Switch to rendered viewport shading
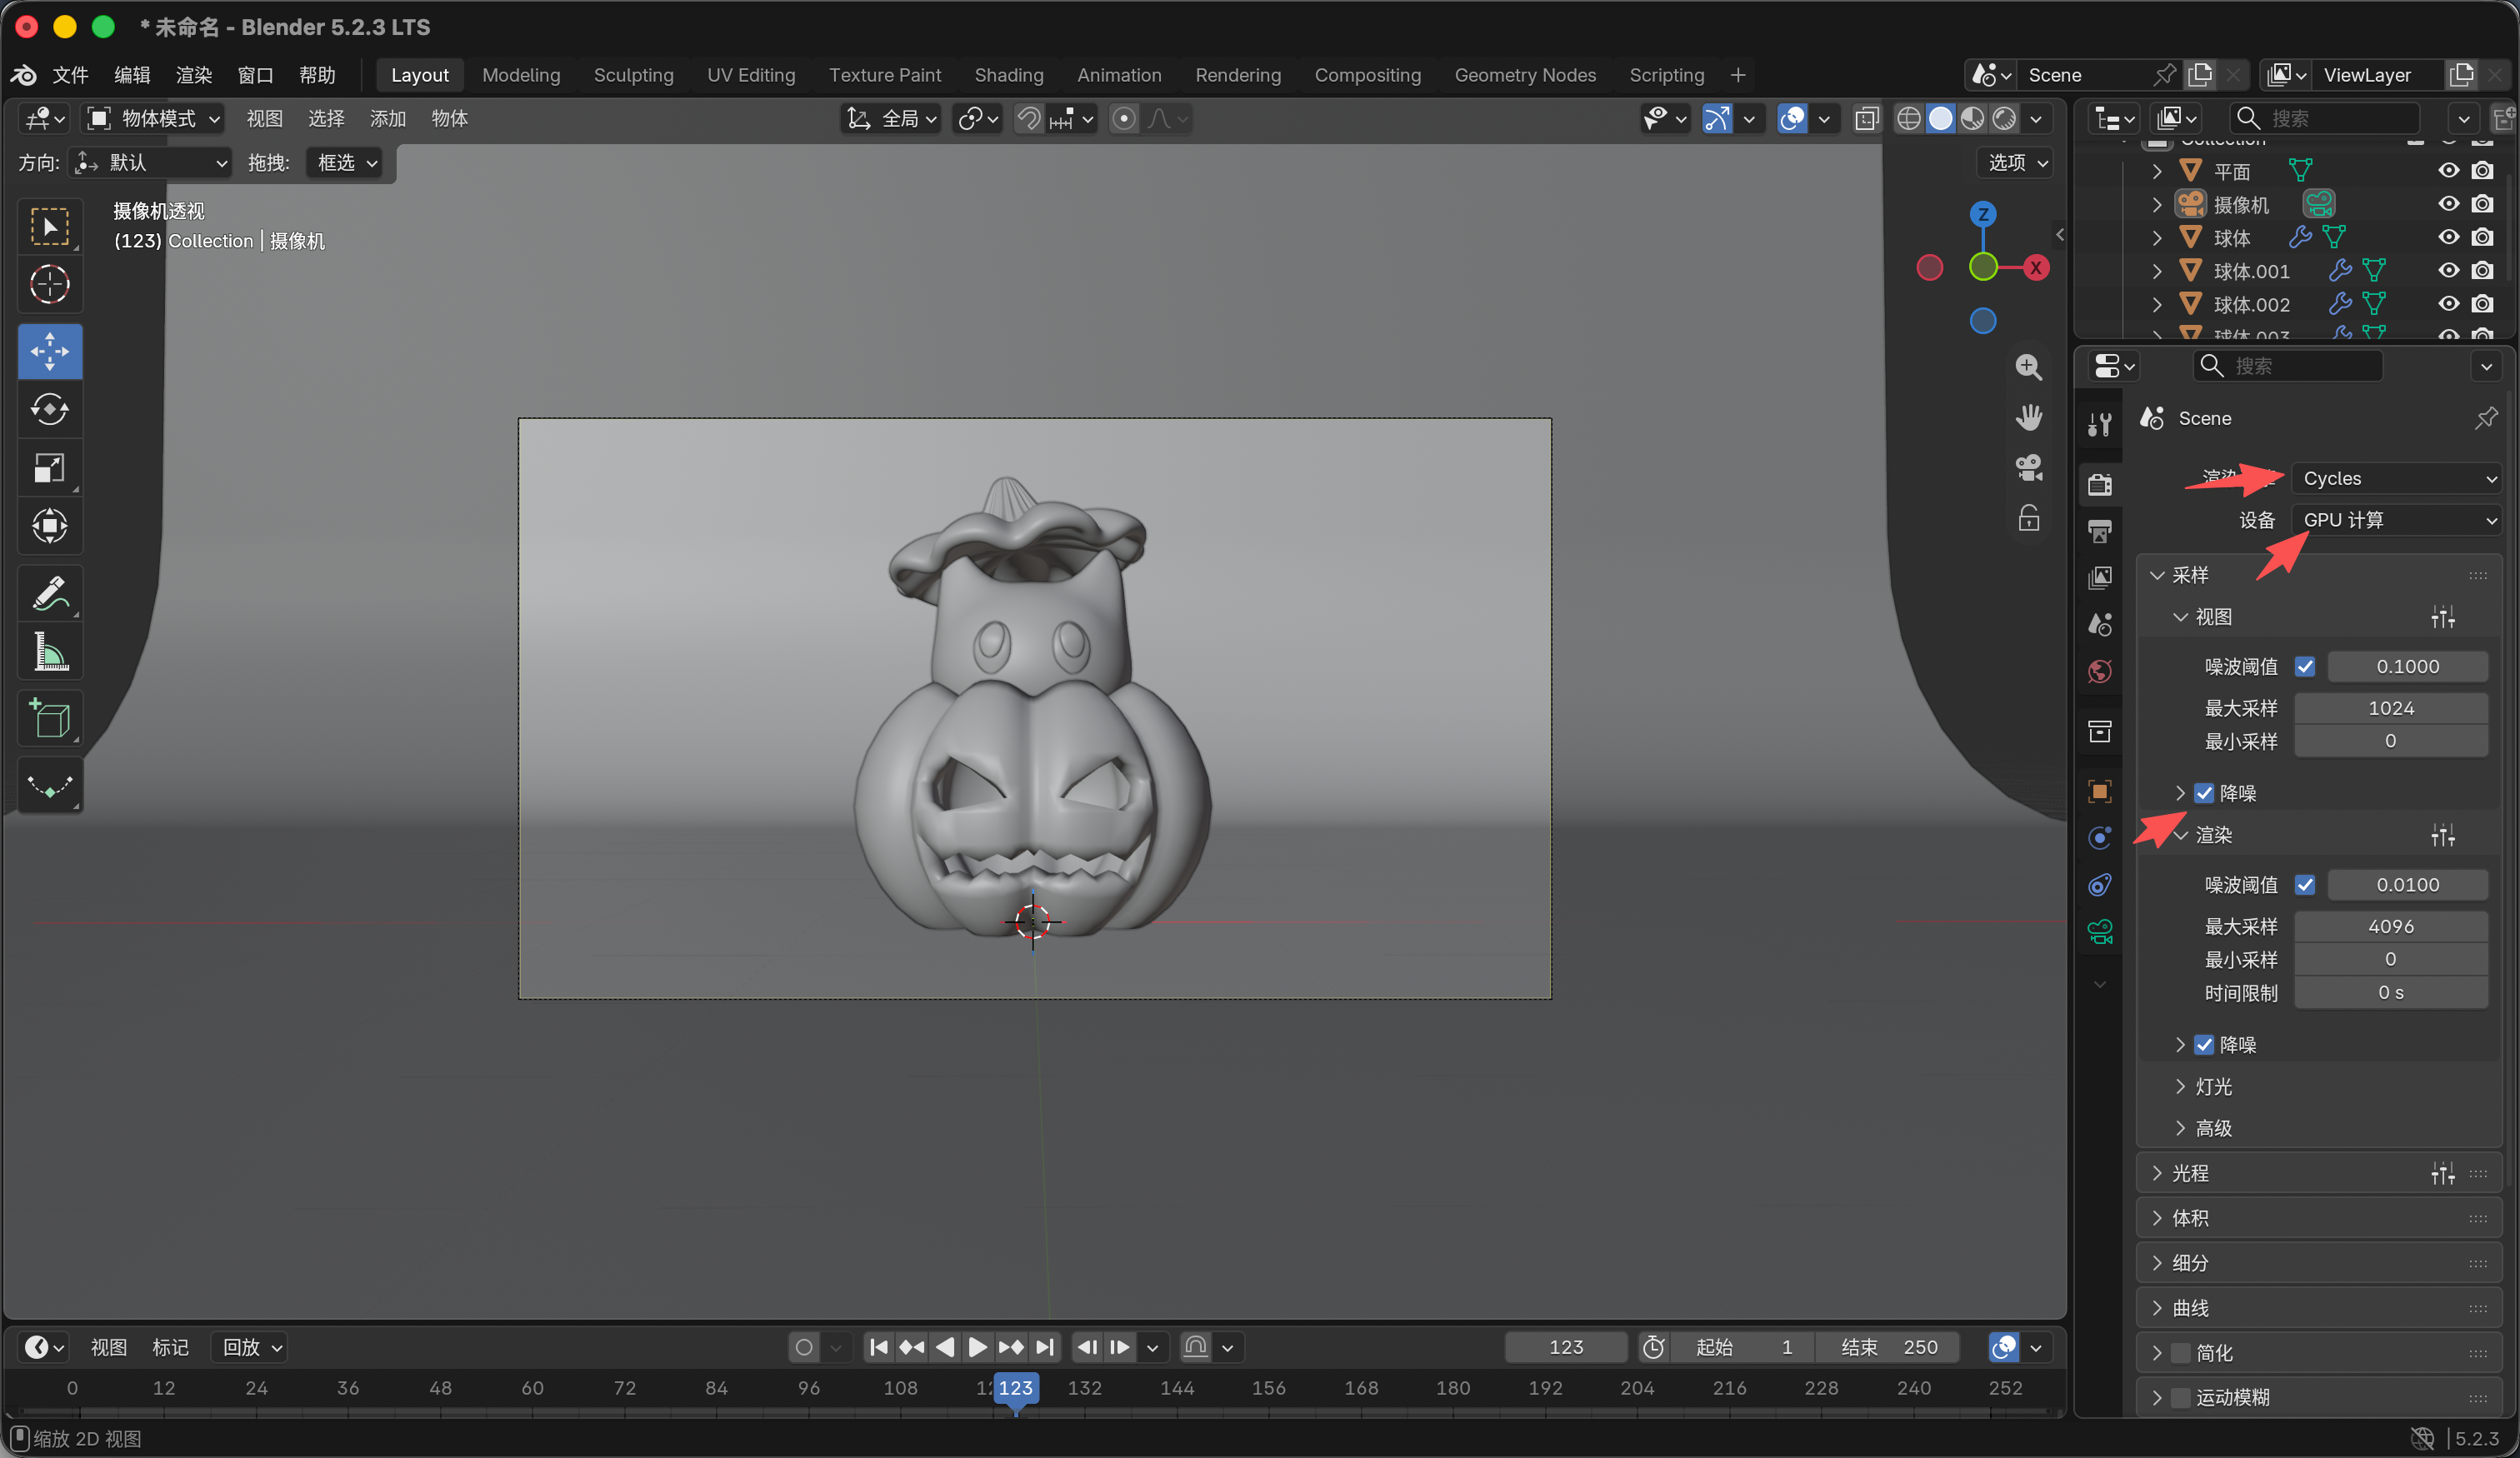 [2004, 119]
